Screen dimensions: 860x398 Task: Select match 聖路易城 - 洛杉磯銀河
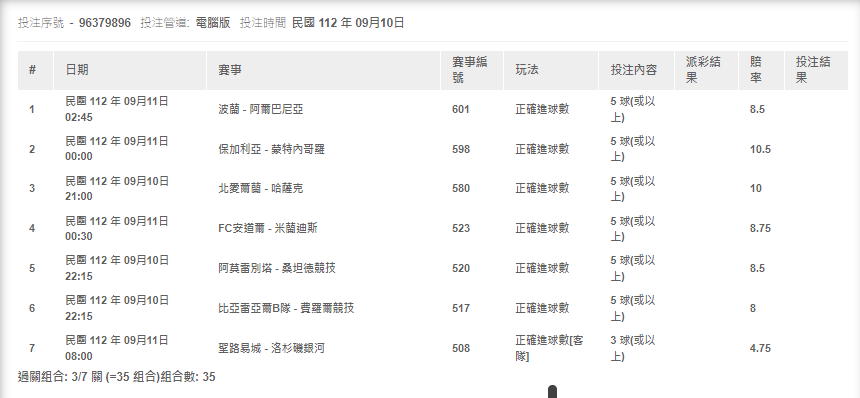point(271,348)
